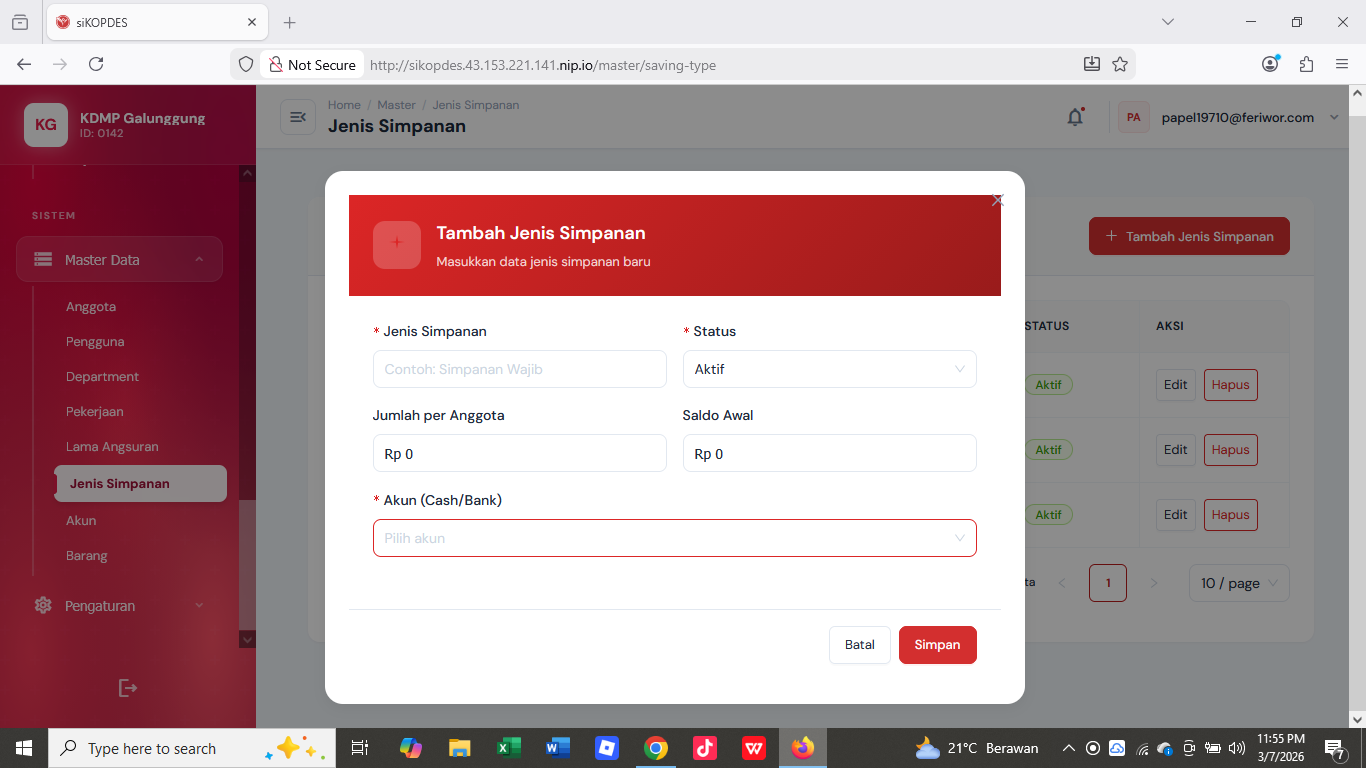Collapse sidebar with the menu toggle icon
The width and height of the screenshot is (1366, 768).
pyautogui.click(x=297, y=117)
